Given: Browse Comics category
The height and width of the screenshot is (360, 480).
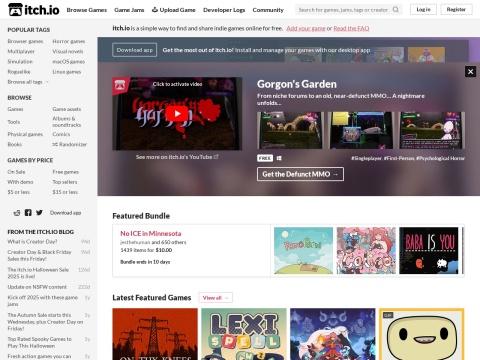Looking at the screenshot, I should tap(61, 134).
